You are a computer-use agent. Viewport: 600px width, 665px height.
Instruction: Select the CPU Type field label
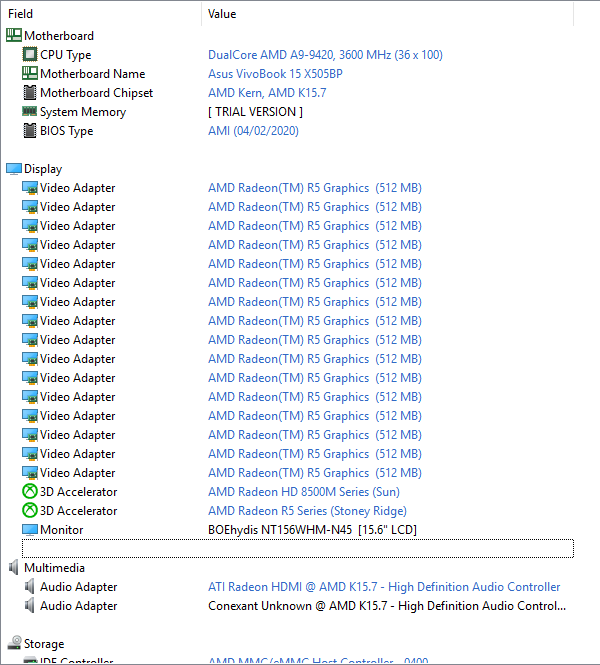(x=65, y=55)
